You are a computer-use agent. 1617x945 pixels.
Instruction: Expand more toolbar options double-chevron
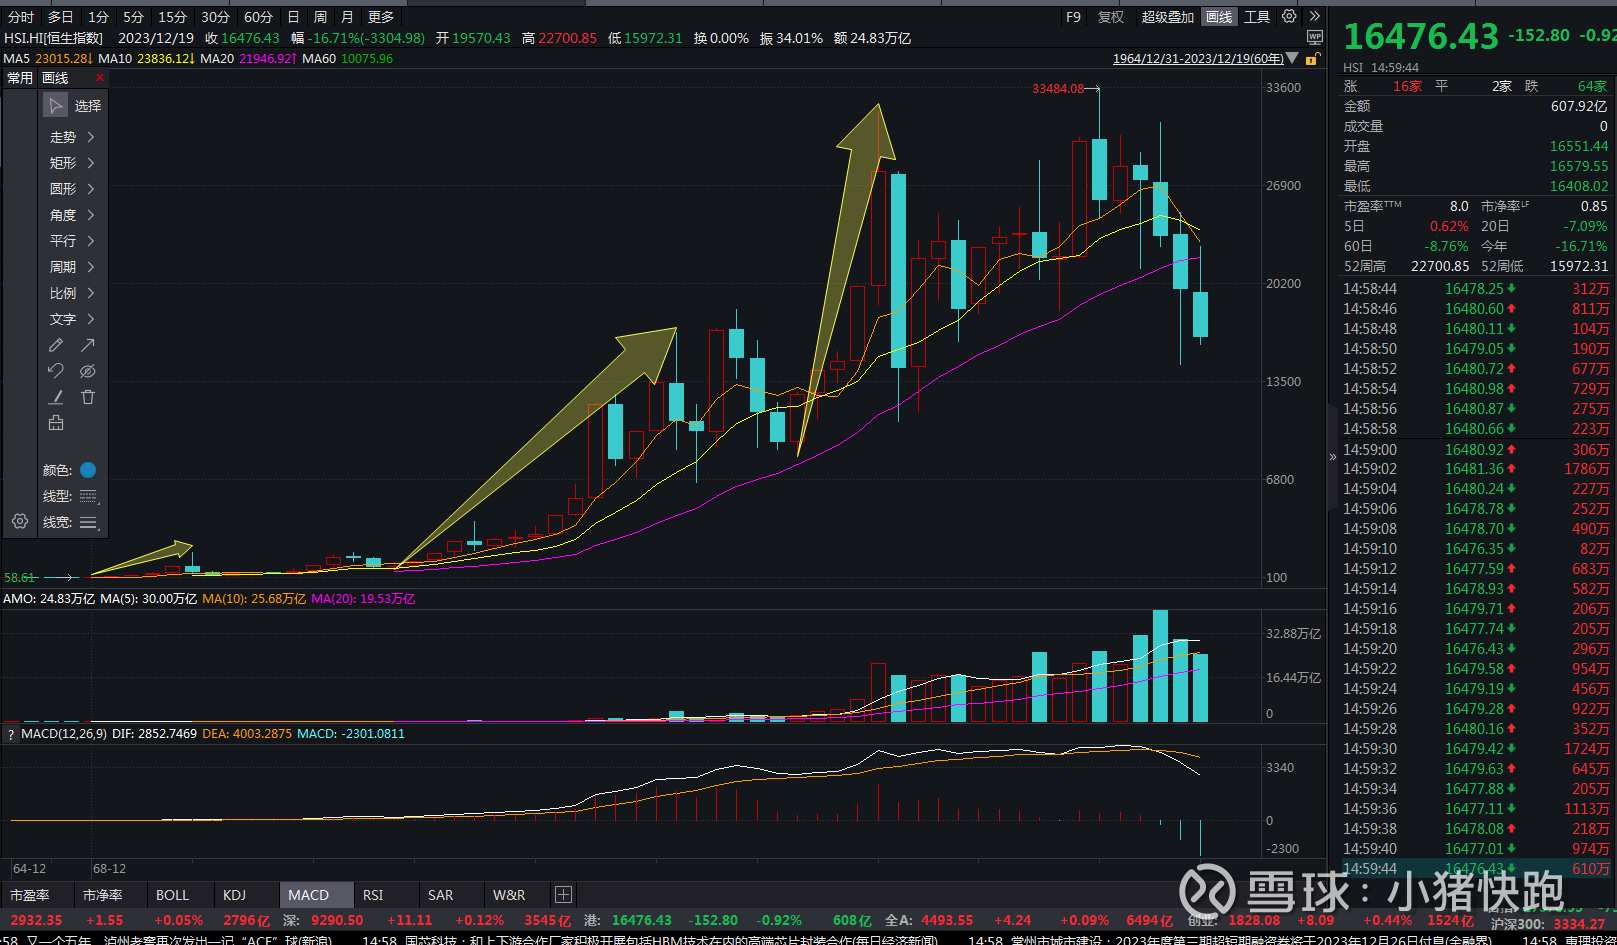pos(1315,16)
